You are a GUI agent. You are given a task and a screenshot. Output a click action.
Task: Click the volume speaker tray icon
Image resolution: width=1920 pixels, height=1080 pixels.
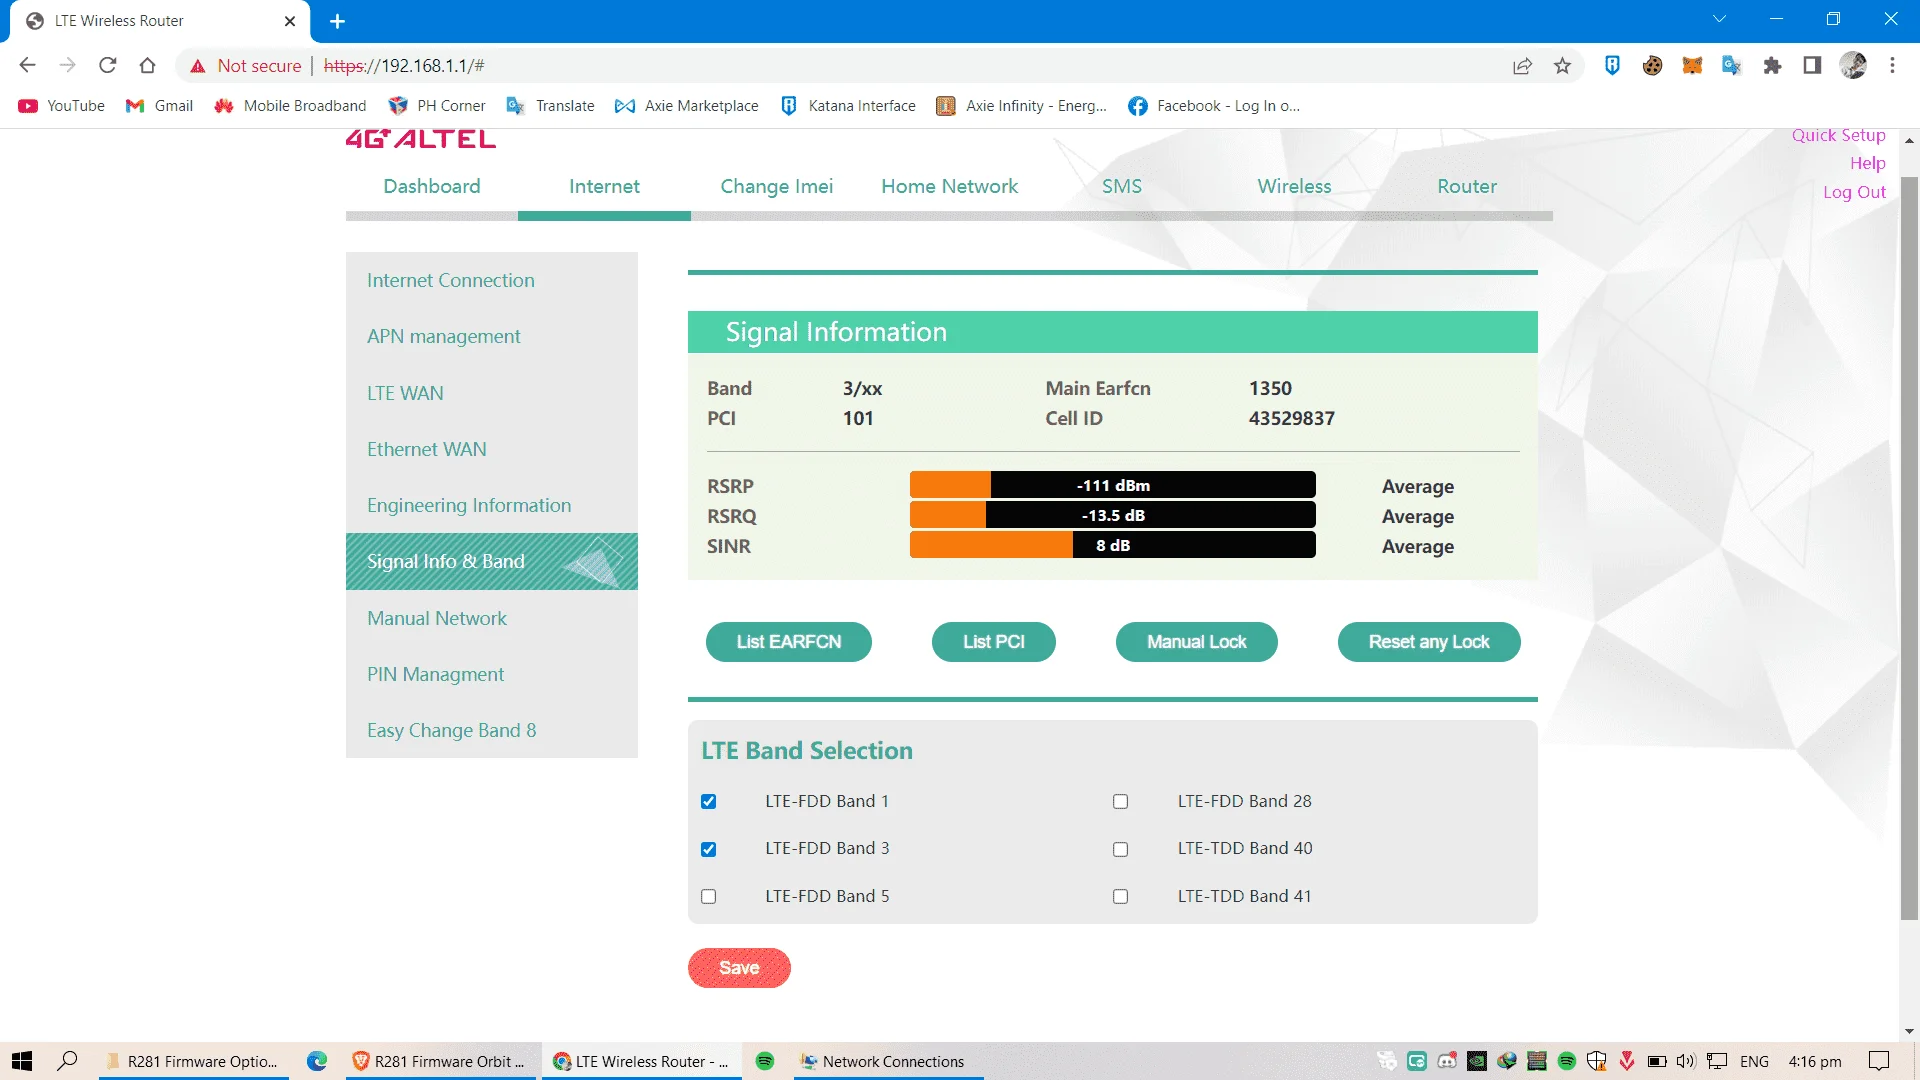[1686, 1061]
